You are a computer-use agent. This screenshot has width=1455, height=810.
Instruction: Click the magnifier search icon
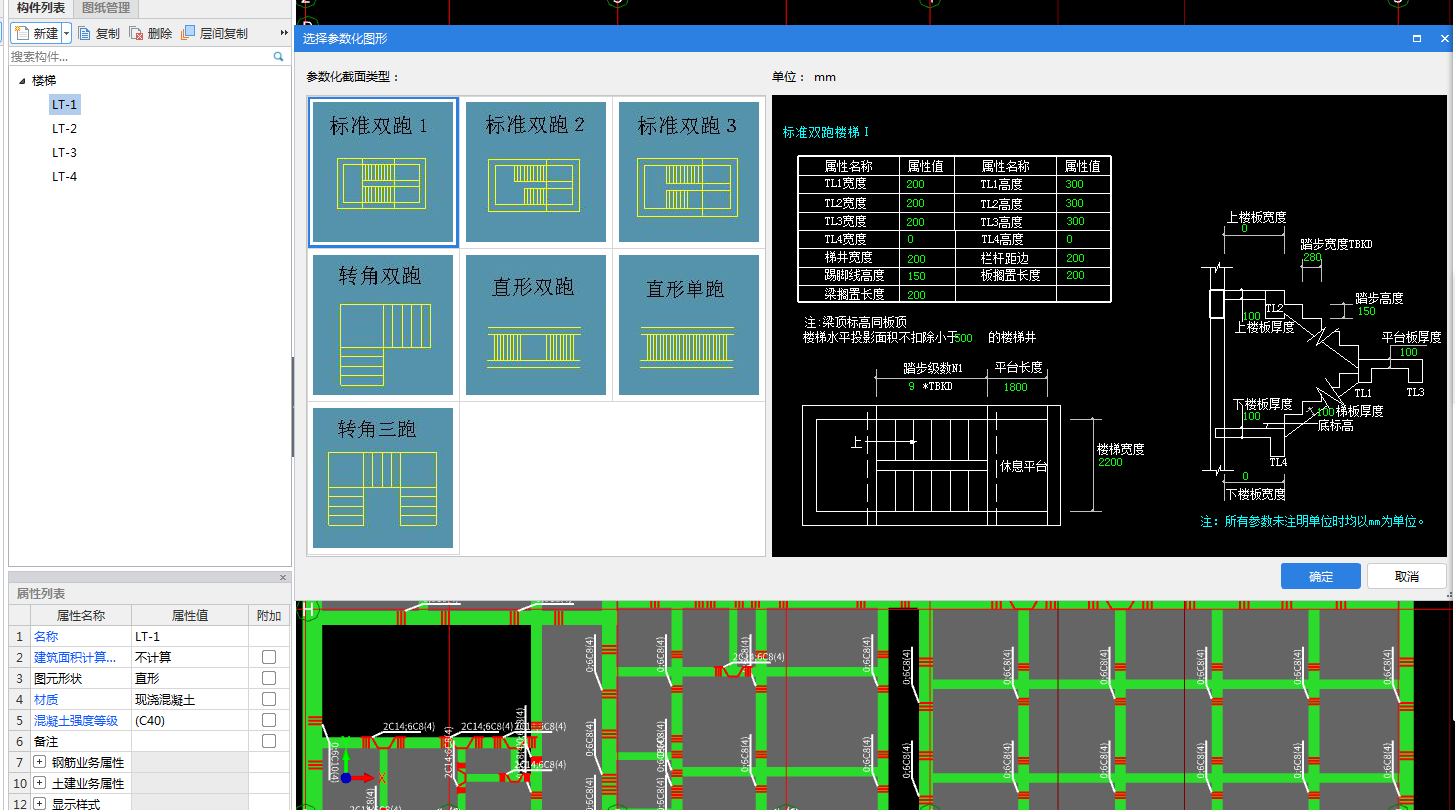pos(279,57)
